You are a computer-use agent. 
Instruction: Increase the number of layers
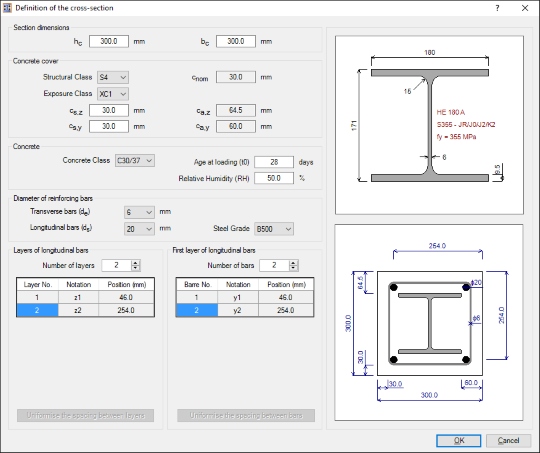pos(136,262)
